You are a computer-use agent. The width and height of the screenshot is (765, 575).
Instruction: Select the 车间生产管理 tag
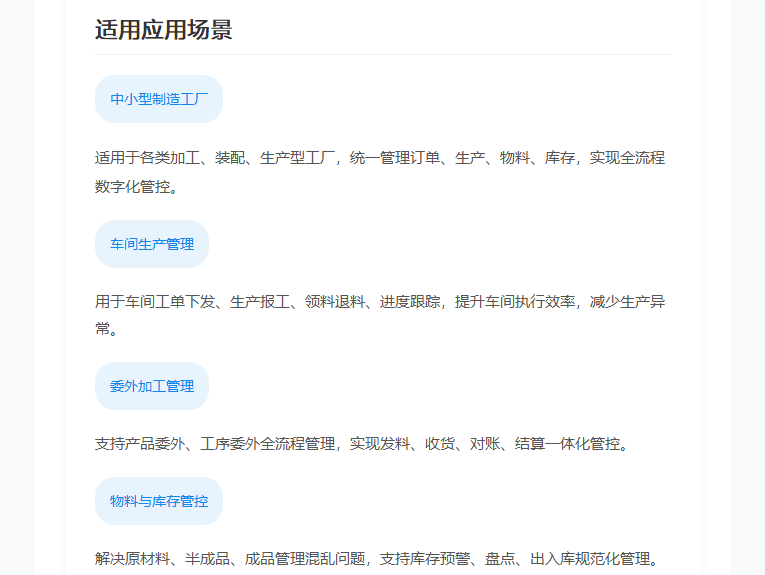(x=152, y=244)
